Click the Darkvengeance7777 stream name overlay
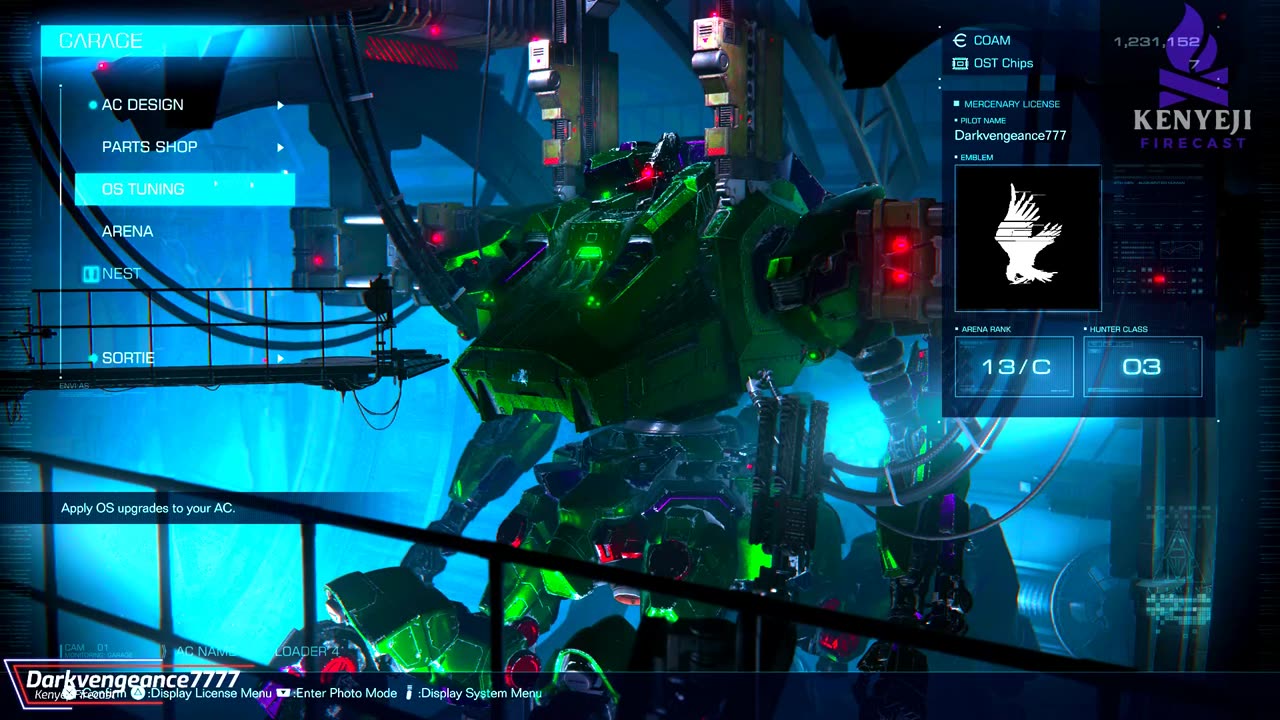Screen dimensions: 1280x720 tap(133, 679)
